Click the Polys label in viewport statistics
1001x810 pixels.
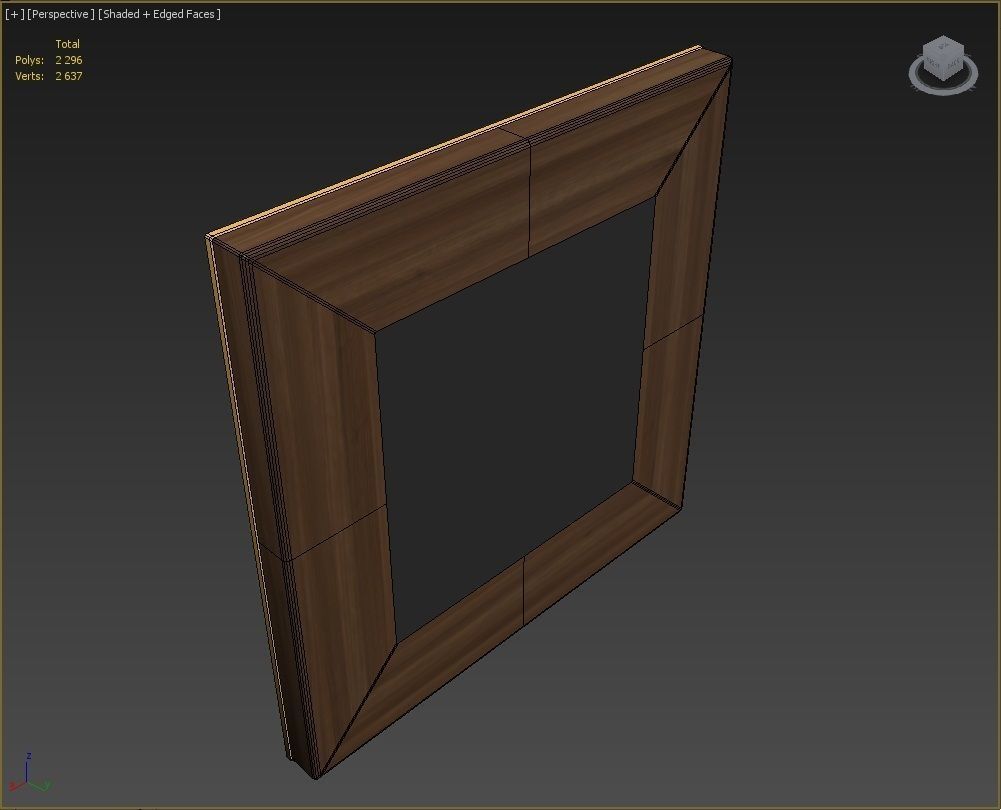pyautogui.click(x=29, y=60)
